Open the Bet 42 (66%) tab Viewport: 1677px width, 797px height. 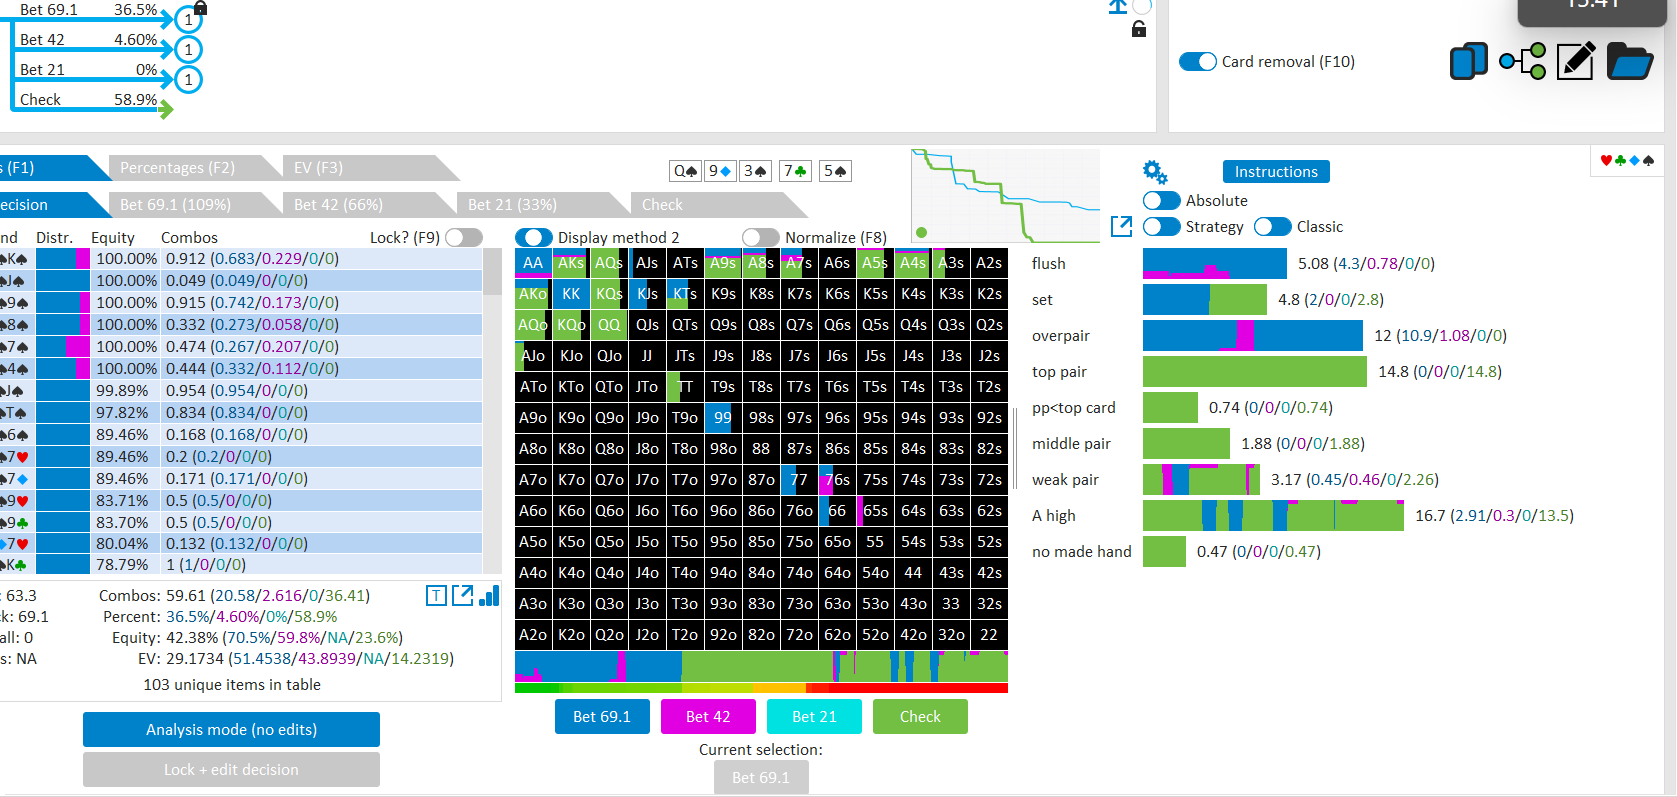[339, 204]
